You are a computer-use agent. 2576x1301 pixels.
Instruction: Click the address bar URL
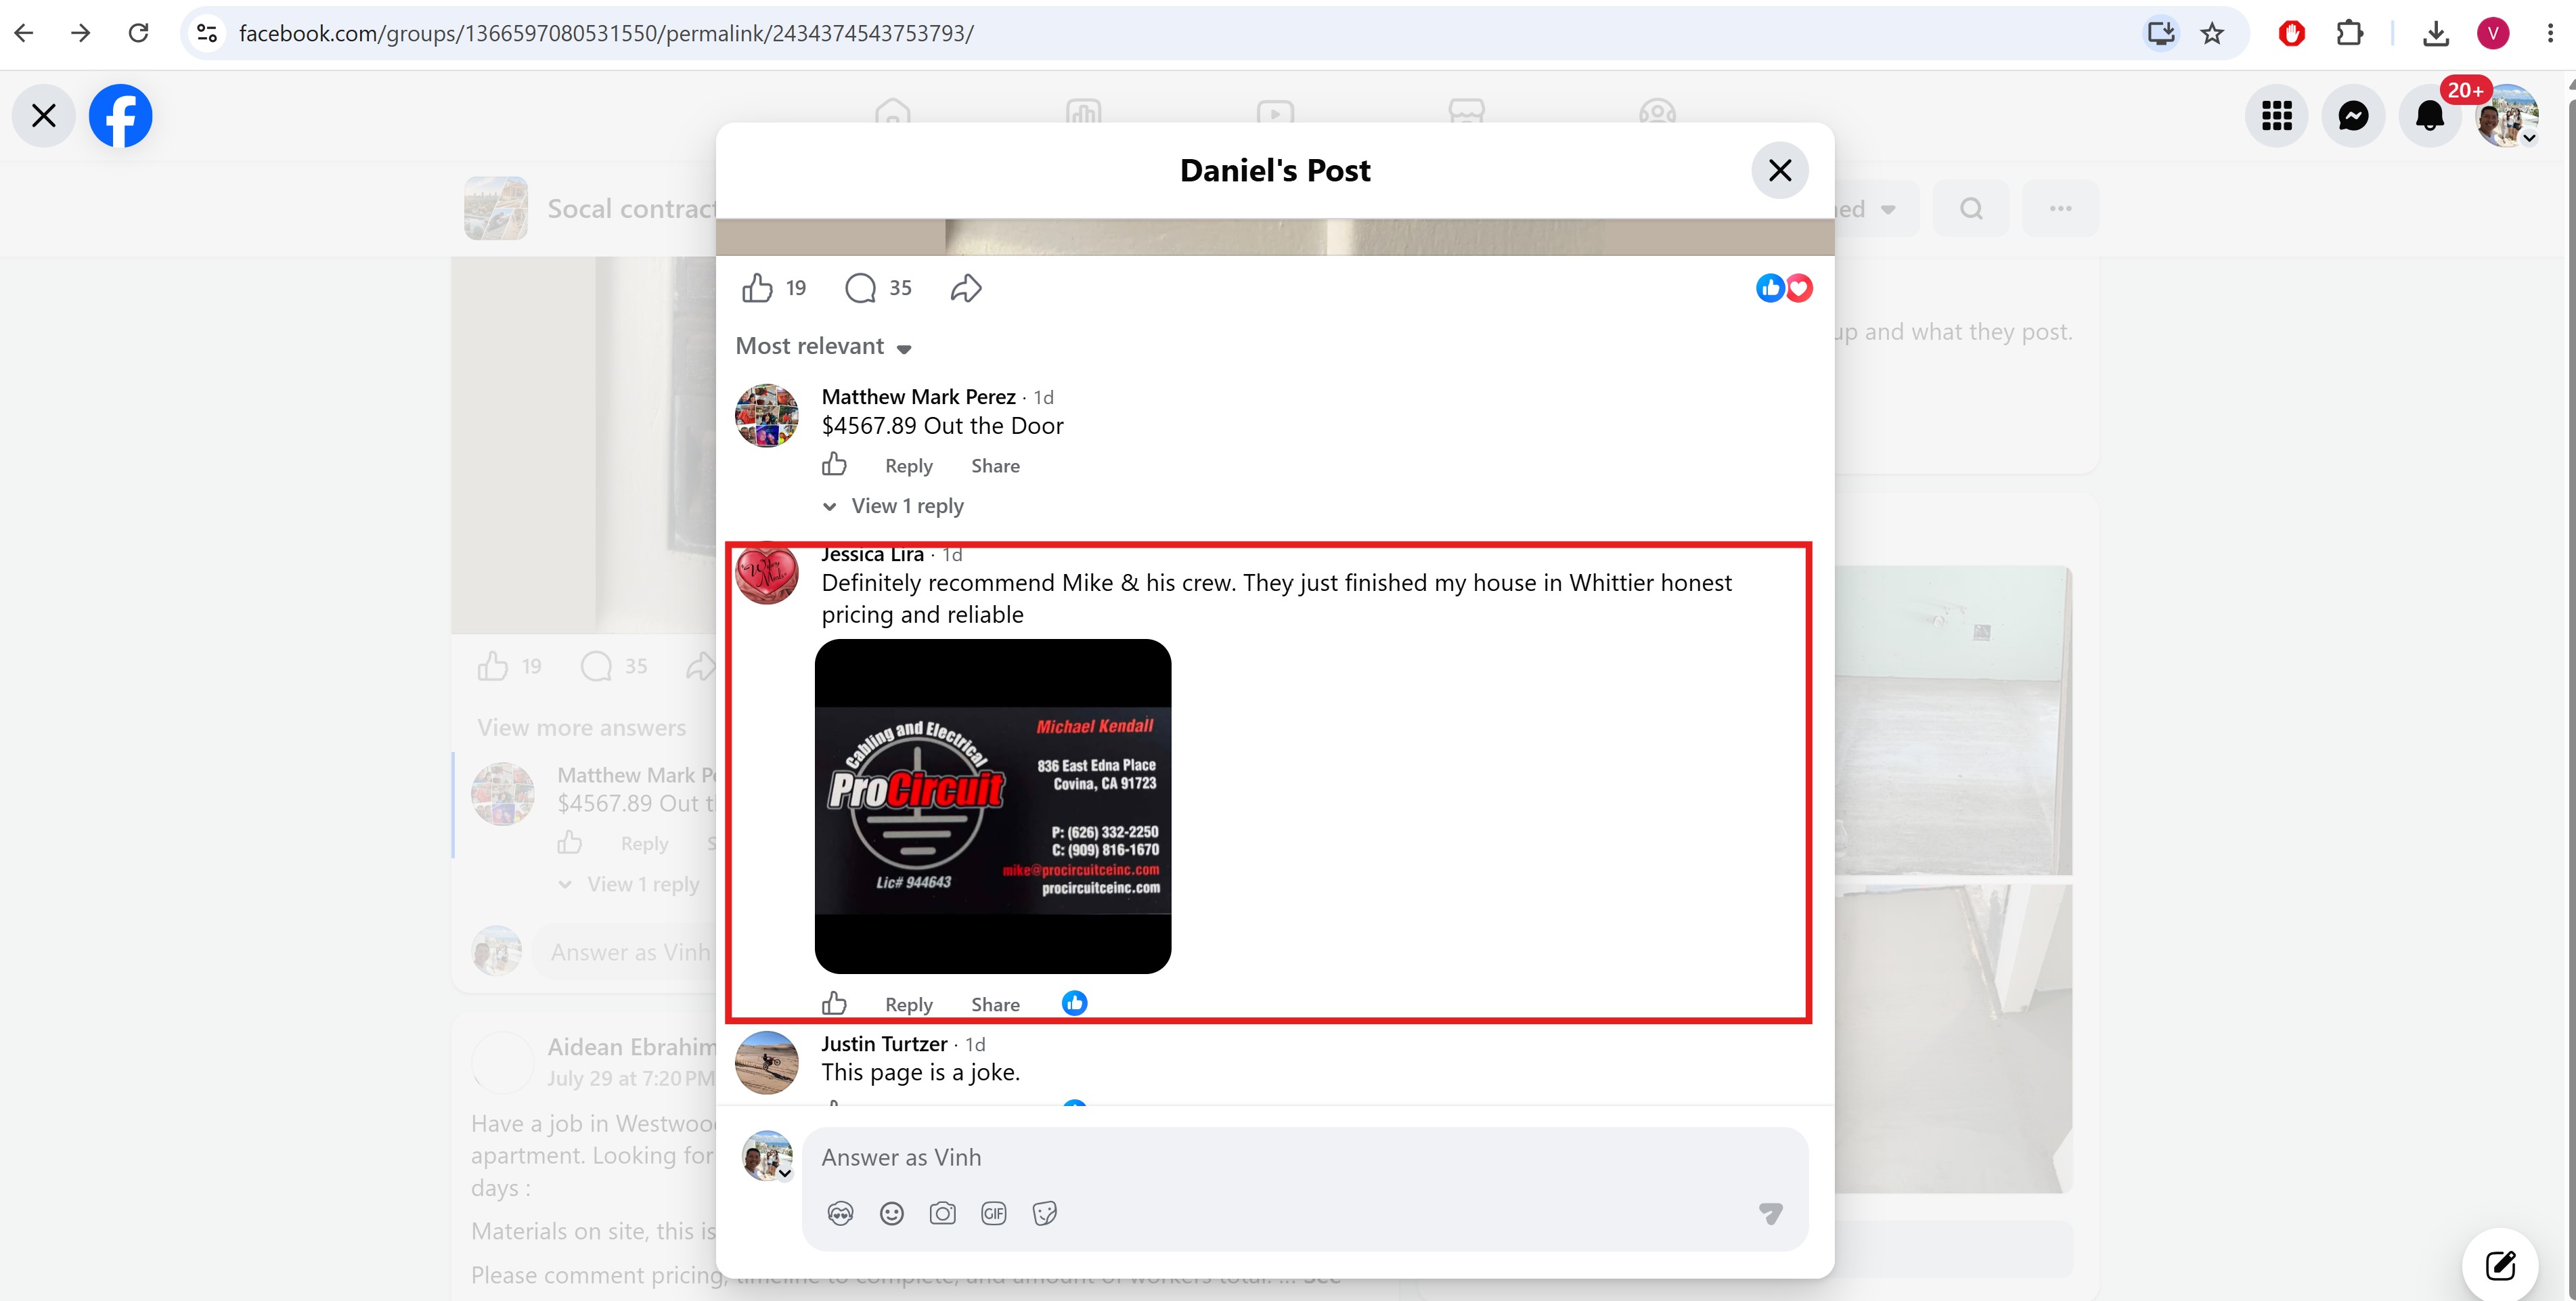[606, 33]
